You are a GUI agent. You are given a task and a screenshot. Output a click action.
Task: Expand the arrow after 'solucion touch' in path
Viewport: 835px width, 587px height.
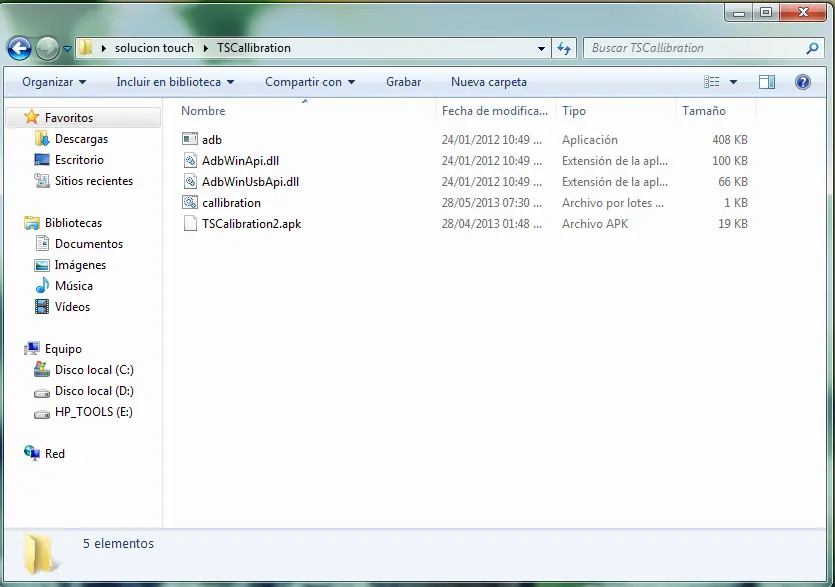coord(206,48)
